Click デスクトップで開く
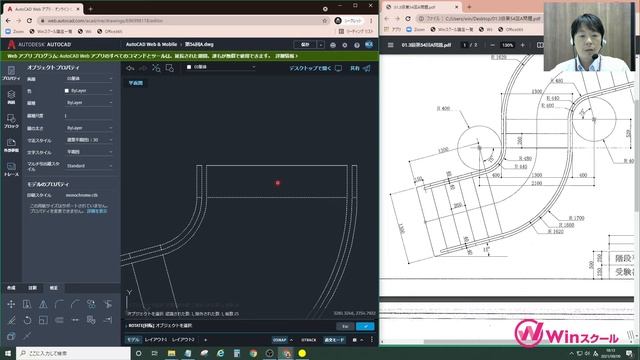Viewport: 640px width, 360px height. coord(316,68)
